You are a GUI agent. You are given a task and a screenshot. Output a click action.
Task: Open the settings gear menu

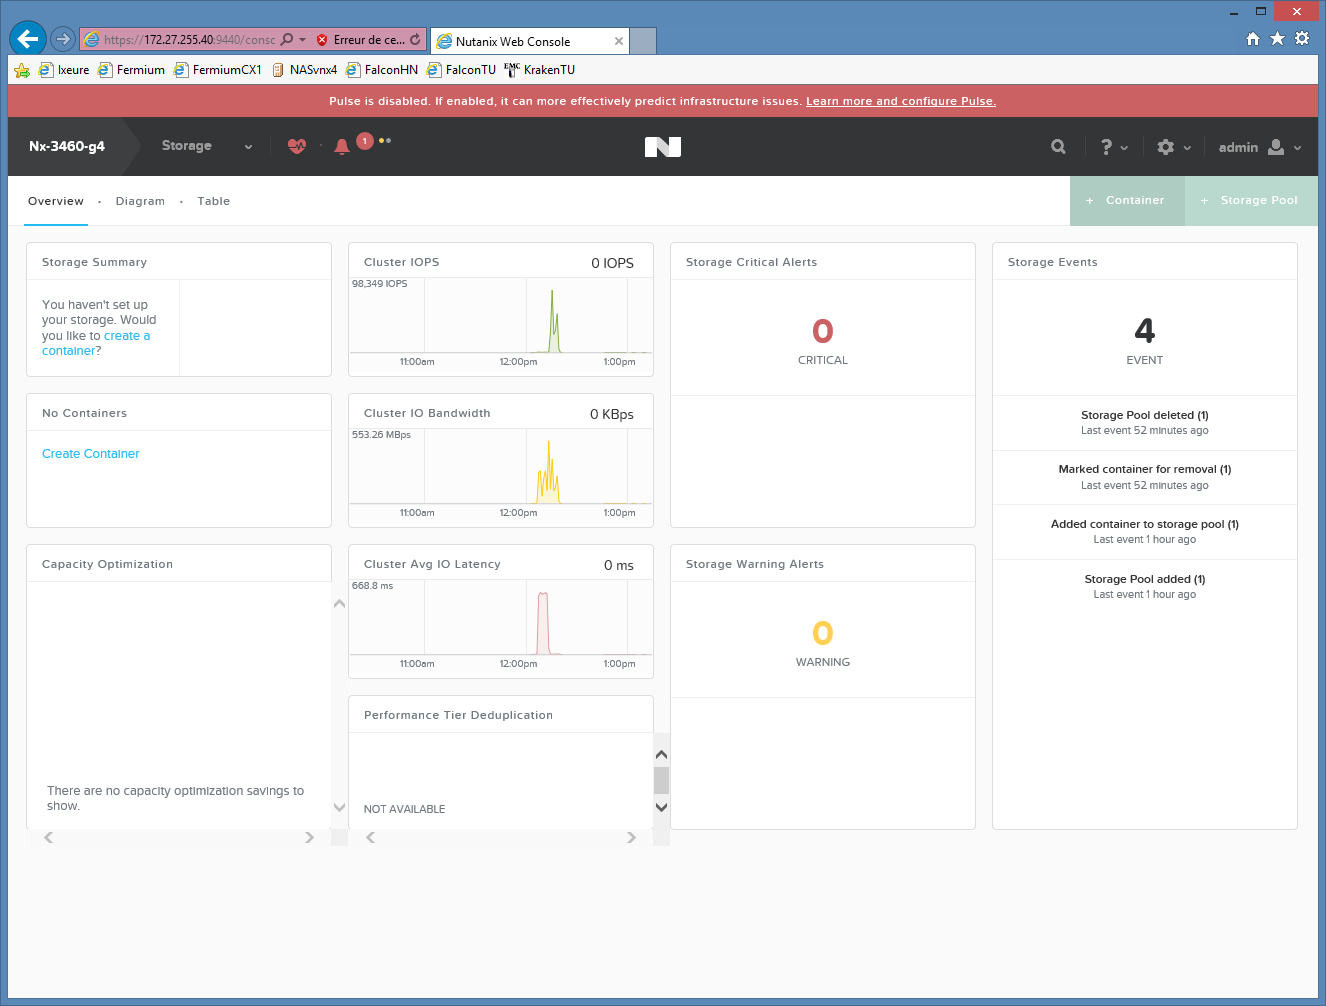click(1173, 147)
